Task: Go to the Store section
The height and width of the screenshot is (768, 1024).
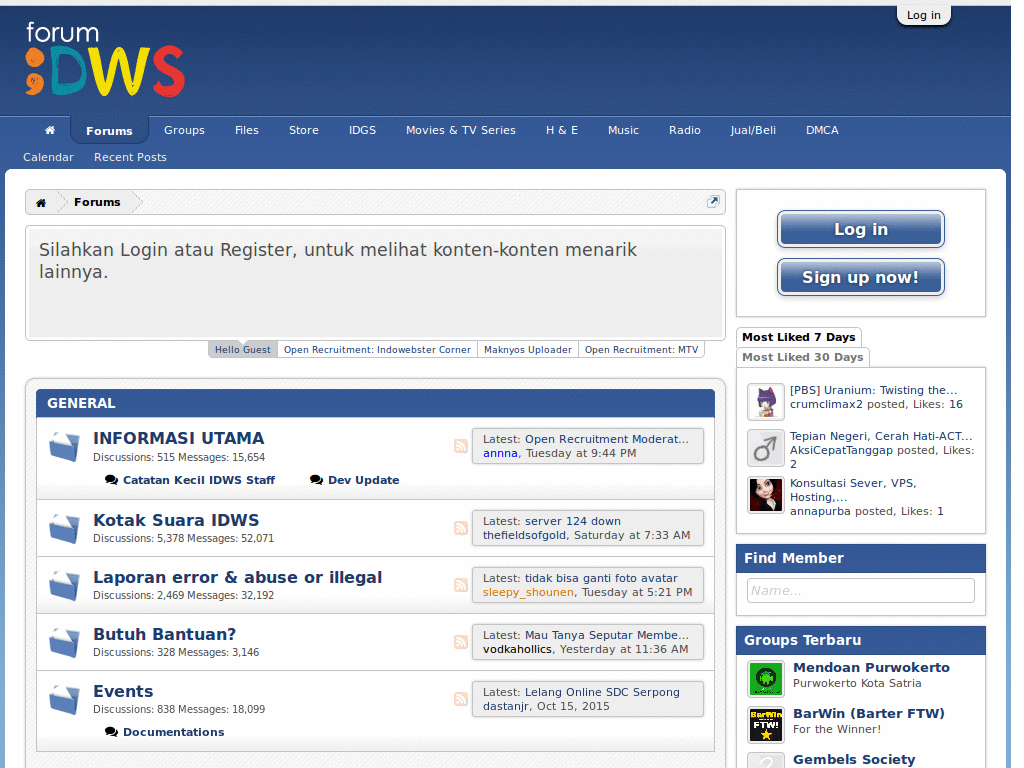Action: [x=304, y=130]
